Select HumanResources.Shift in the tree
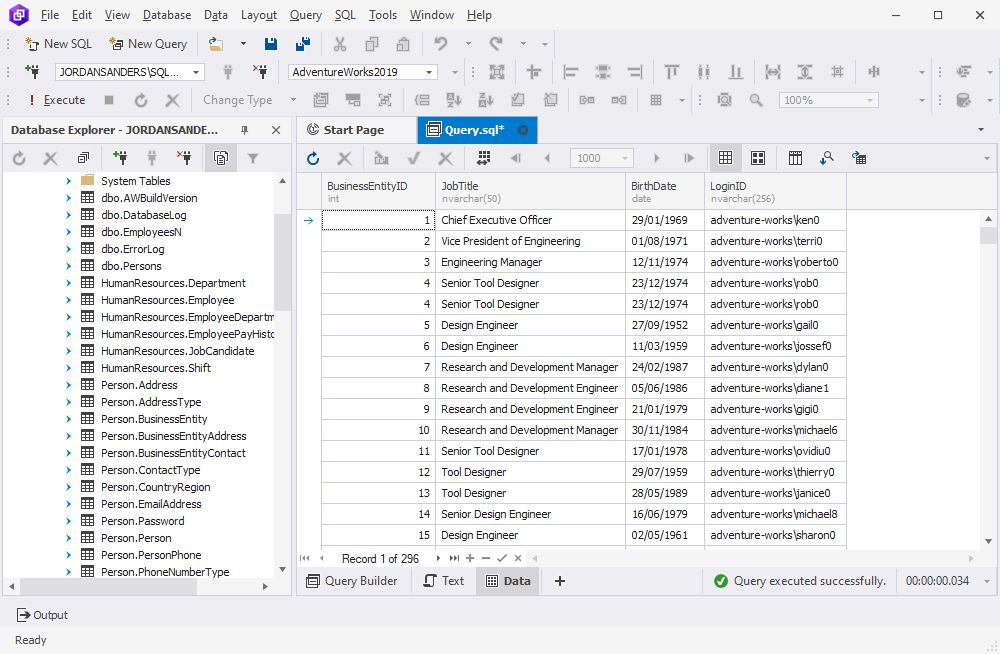This screenshot has width=1000, height=654. coord(156,368)
